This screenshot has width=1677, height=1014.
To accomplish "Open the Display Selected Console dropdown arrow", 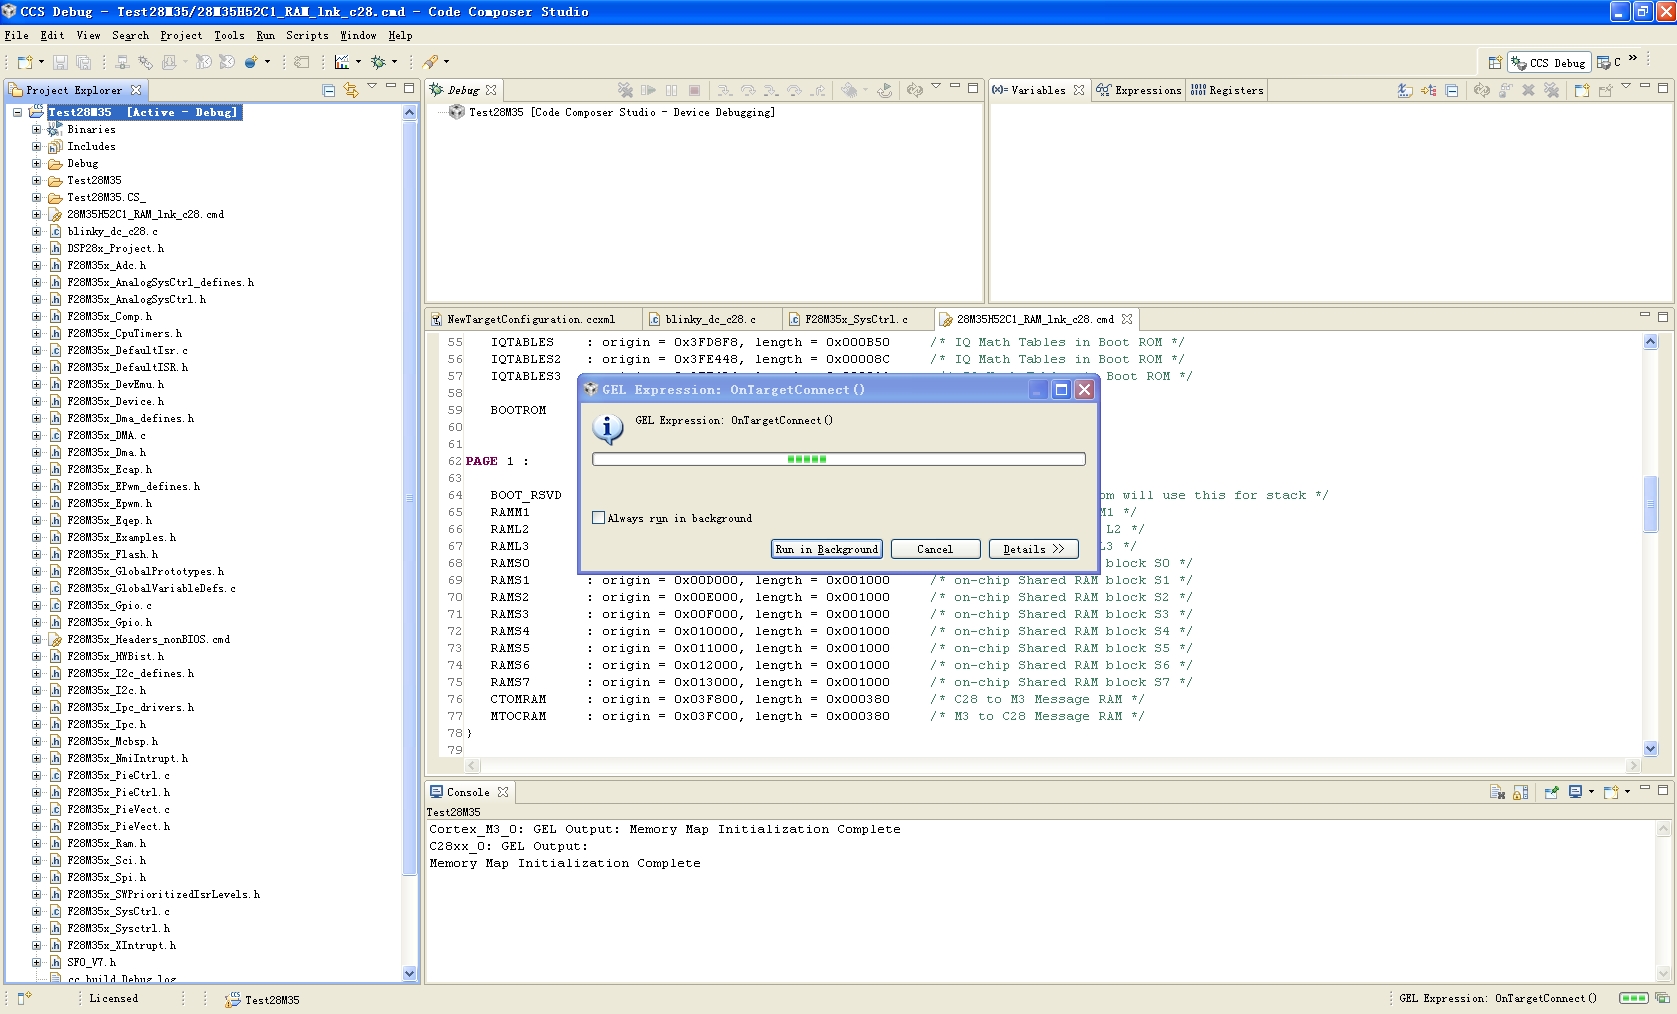I will click(1591, 792).
